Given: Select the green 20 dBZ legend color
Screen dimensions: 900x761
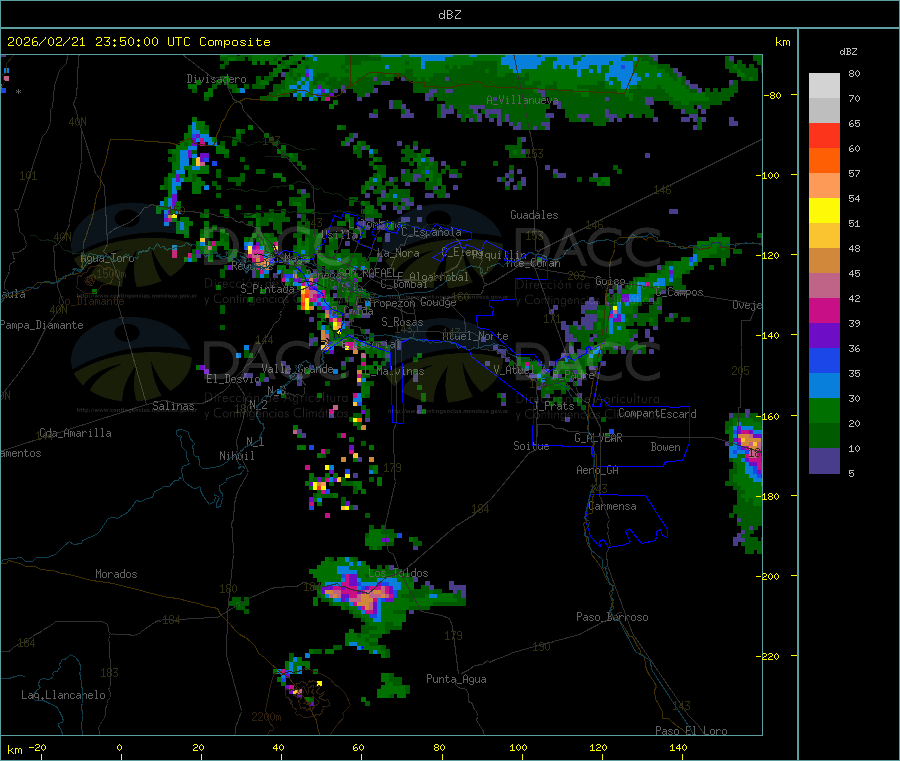Looking at the screenshot, I should 824,410.
